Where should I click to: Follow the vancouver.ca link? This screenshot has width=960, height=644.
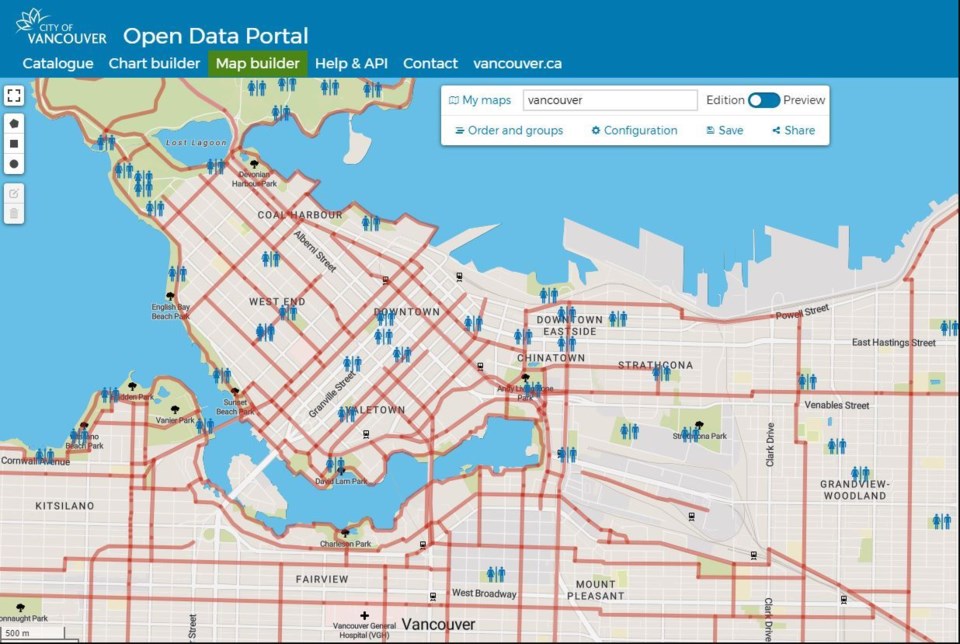(517, 64)
